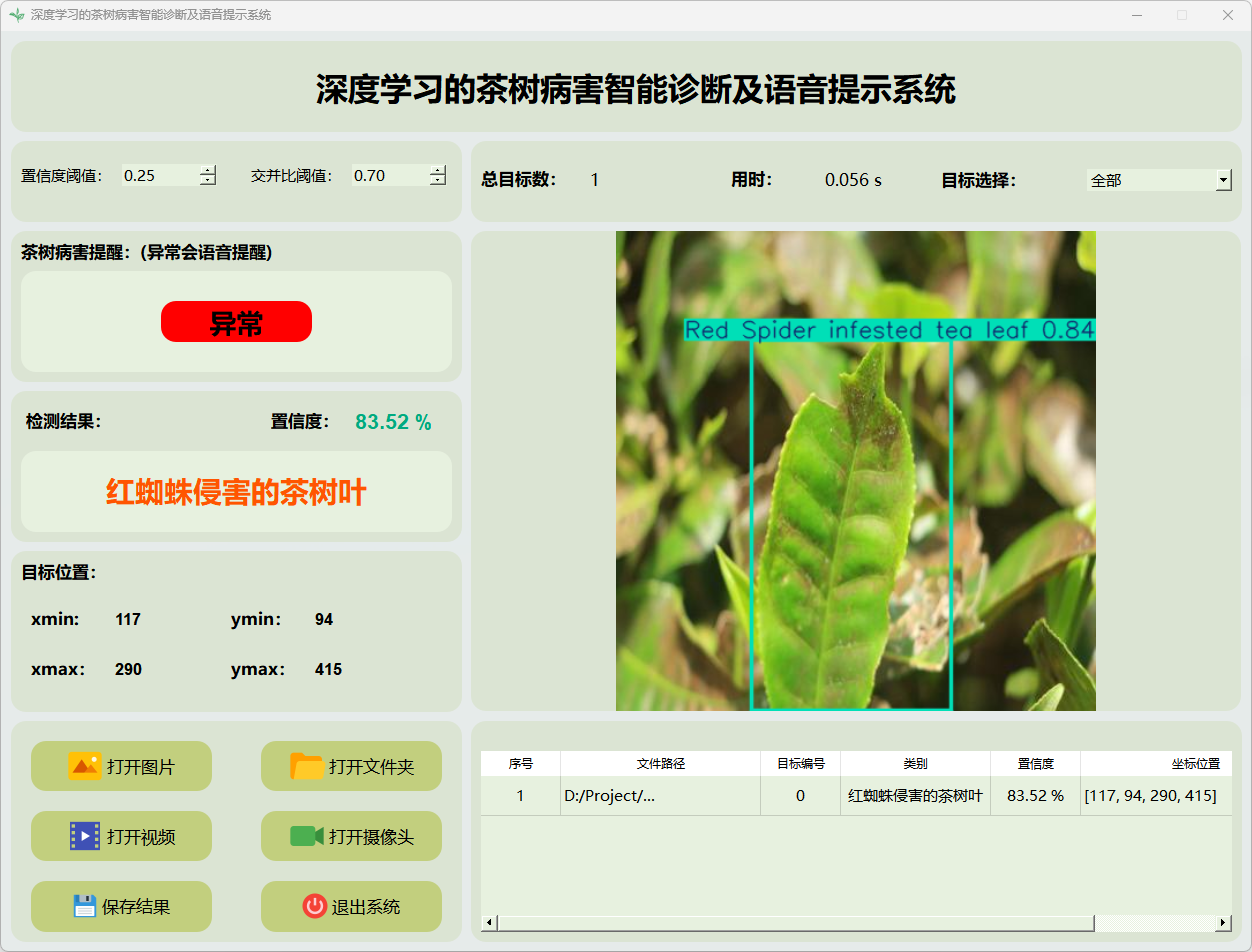Click the red power icon to exit
This screenshot has height=952, width=1252.
tap(314, 906)
